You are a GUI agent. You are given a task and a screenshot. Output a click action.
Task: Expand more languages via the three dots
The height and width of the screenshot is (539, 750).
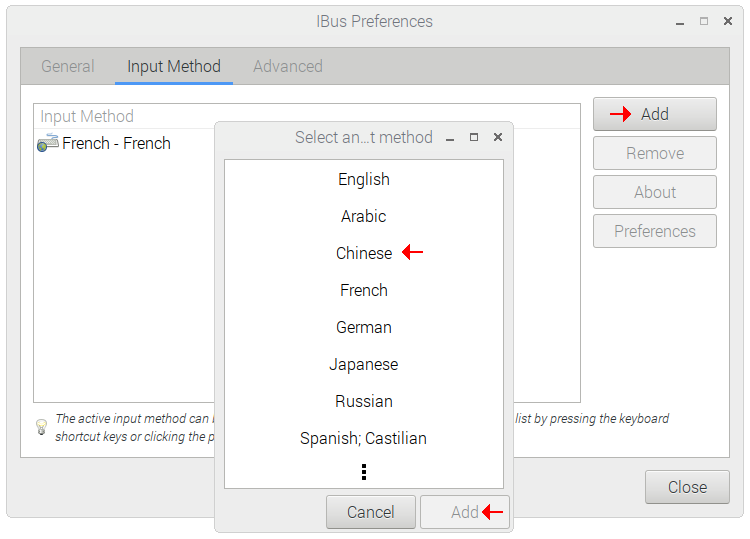click(x=364, y=472)
